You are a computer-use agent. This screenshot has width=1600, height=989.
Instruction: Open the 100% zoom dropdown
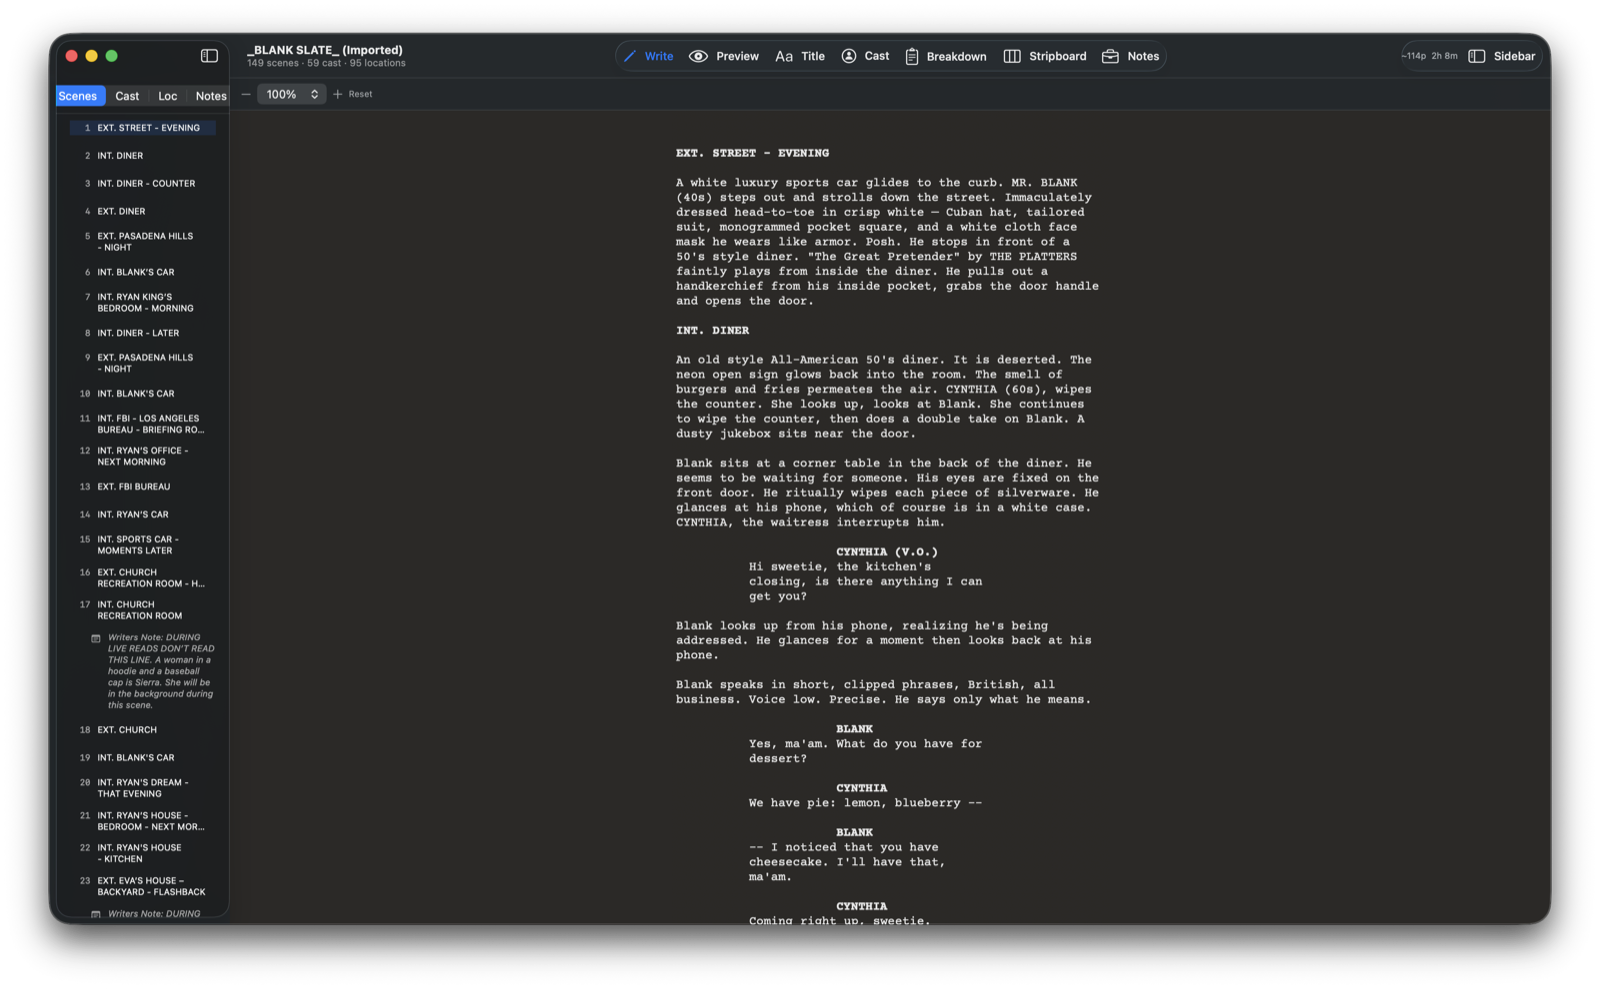tap(292, 94)
